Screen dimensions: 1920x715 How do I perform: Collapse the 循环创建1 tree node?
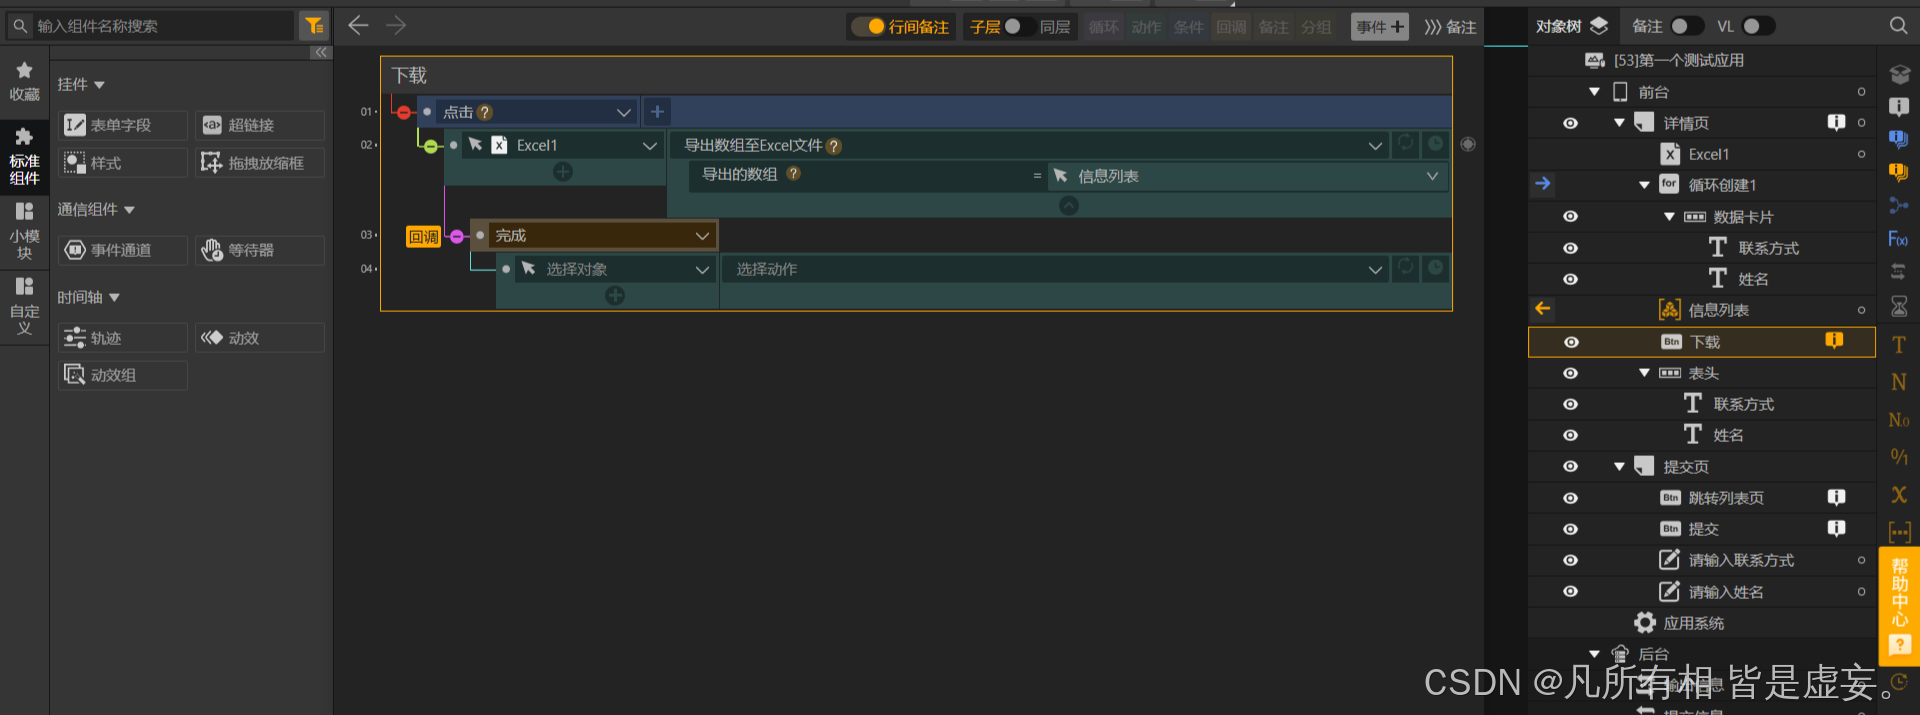[x=1645, y=185]
